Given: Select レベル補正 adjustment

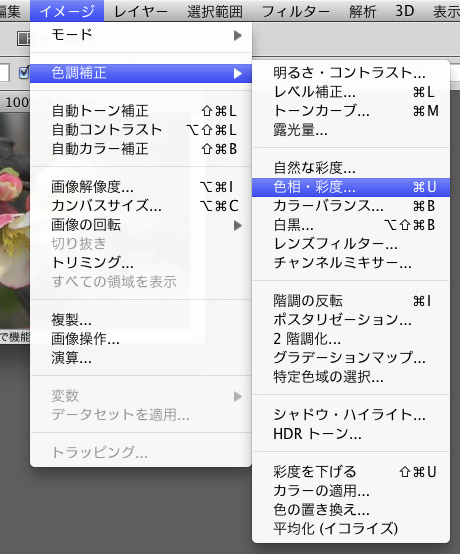Looking at the screenshot, I should coord(351,92).
